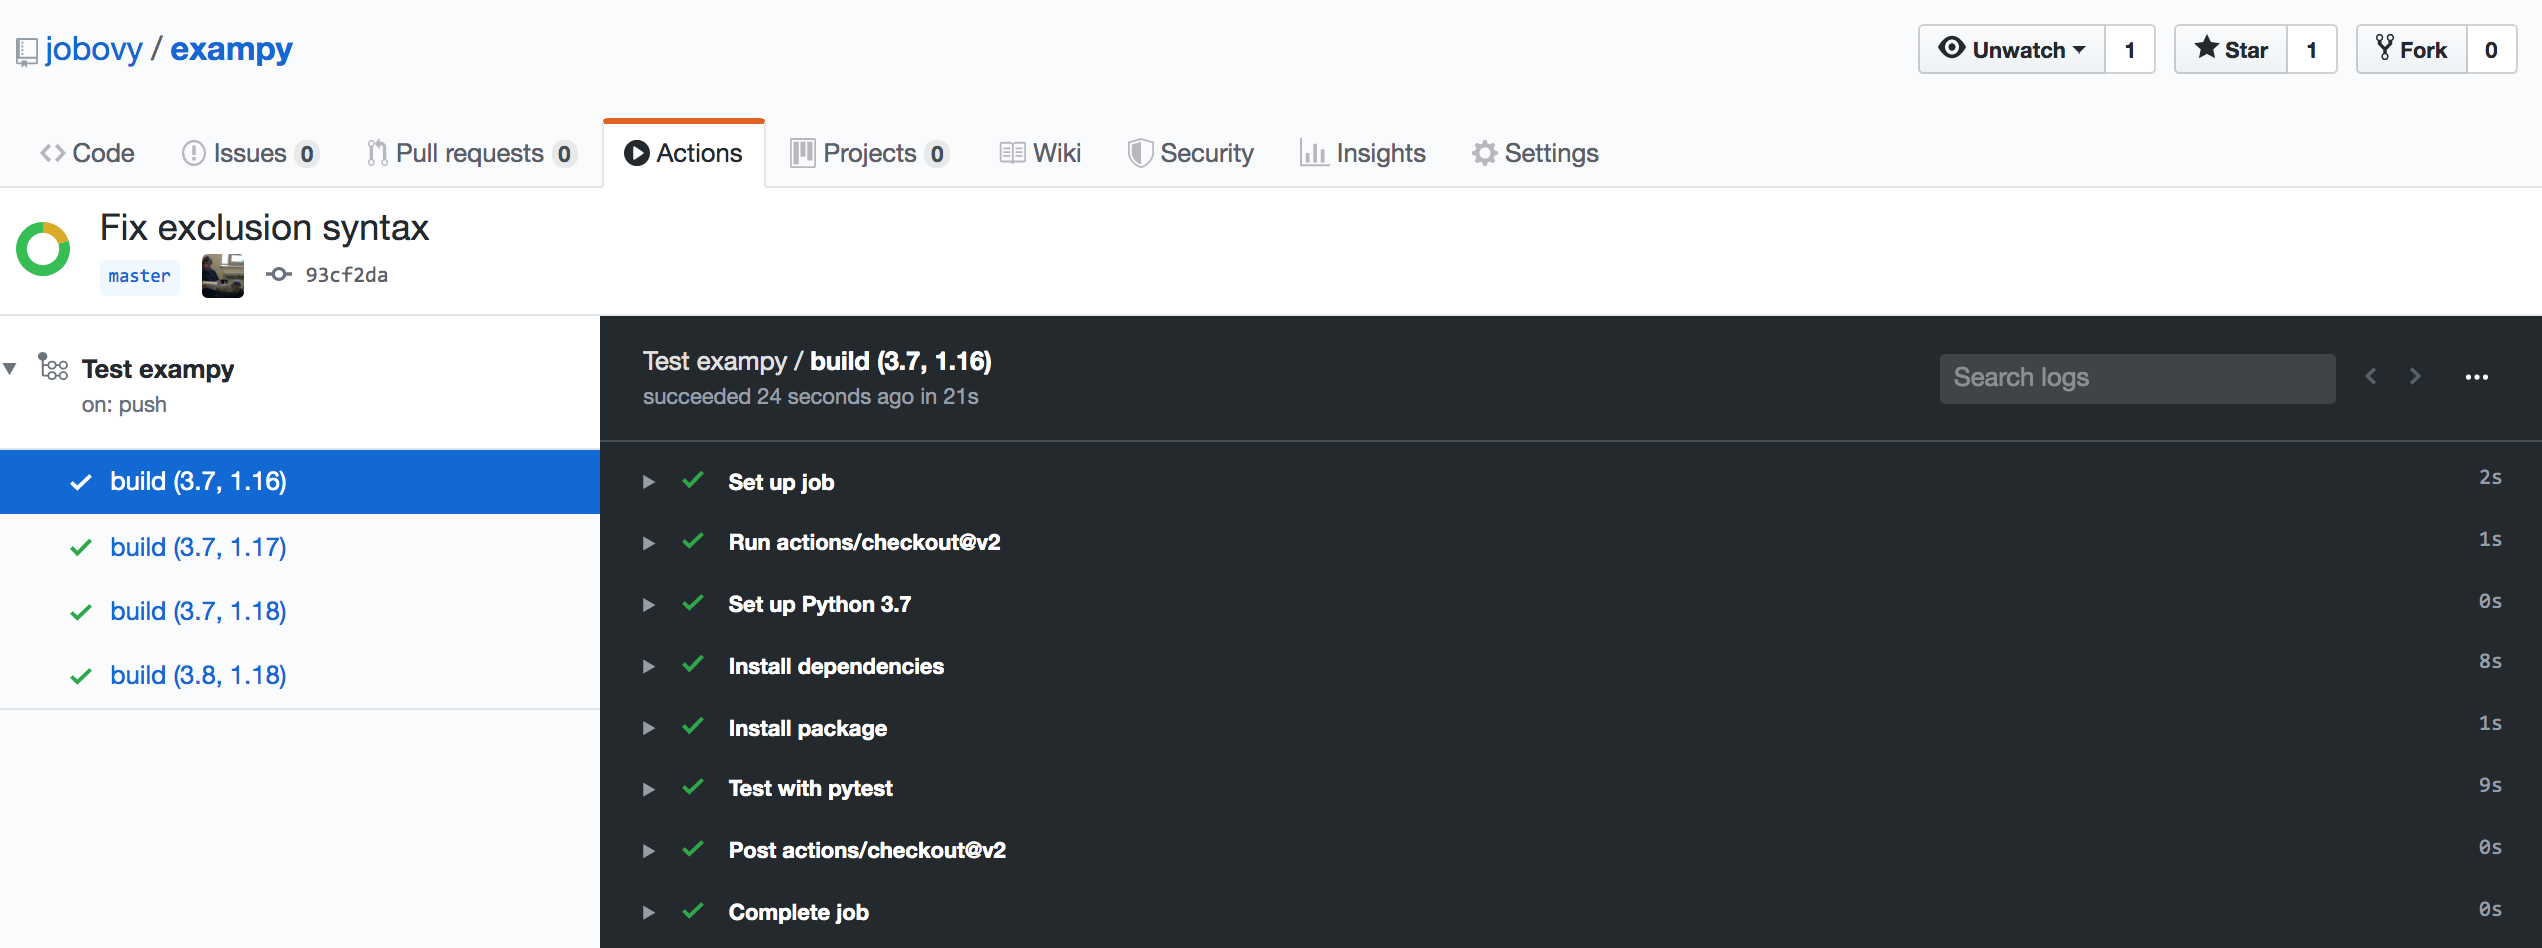Open the stargazers count next to Star

[2312, 49]
